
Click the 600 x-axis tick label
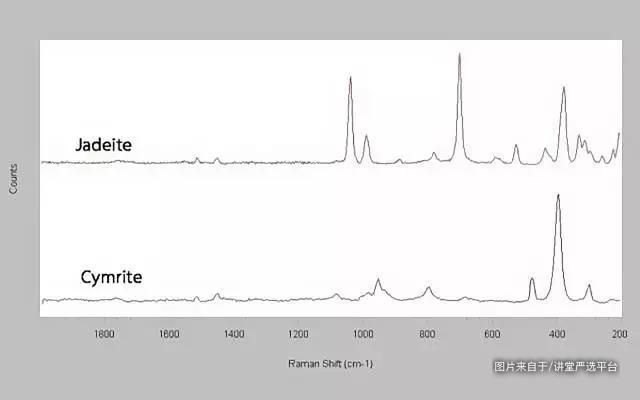pos(491,335)
